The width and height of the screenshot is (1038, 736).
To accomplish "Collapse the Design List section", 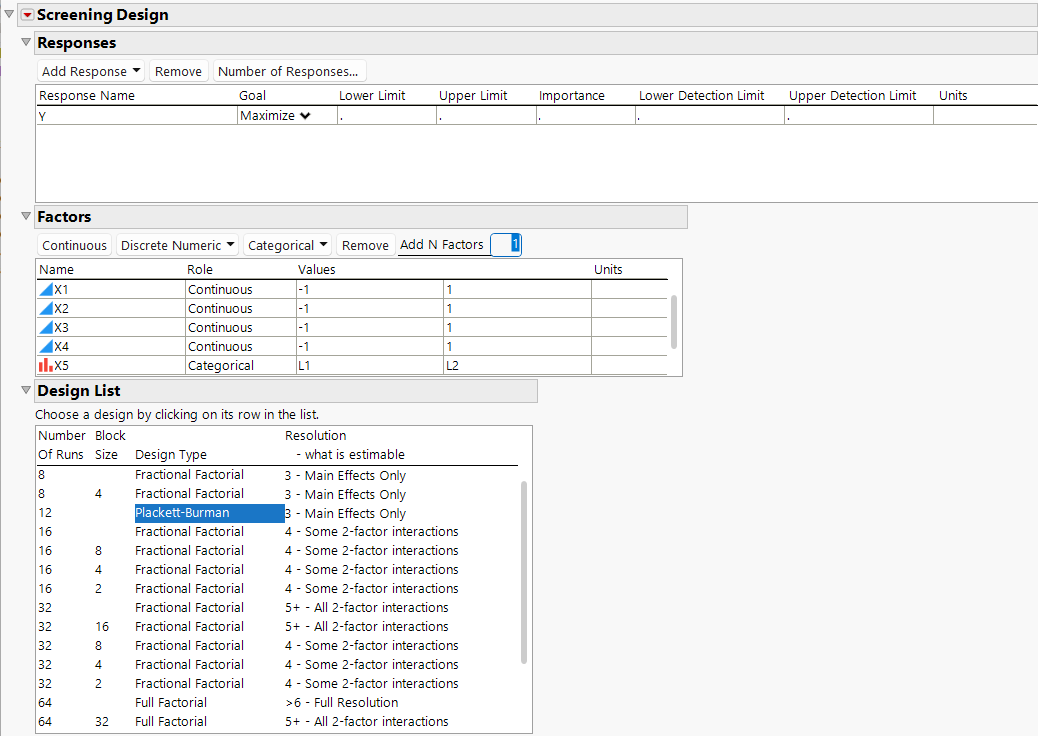I will tap(26, 391).
